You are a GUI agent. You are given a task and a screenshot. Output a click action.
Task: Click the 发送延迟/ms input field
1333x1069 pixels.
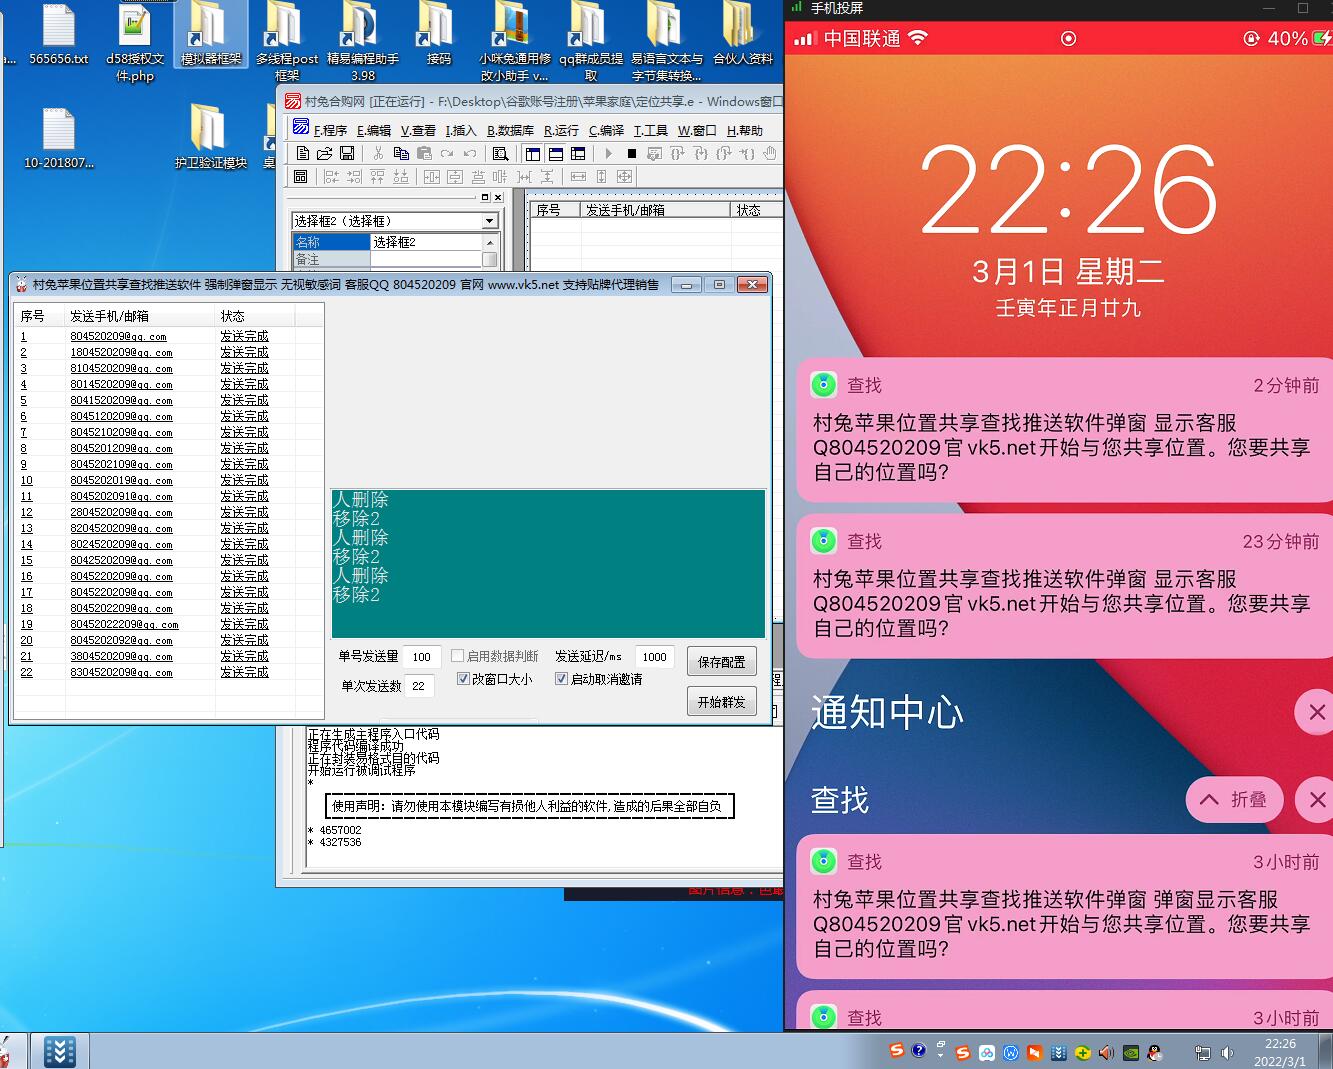(654, 657)
